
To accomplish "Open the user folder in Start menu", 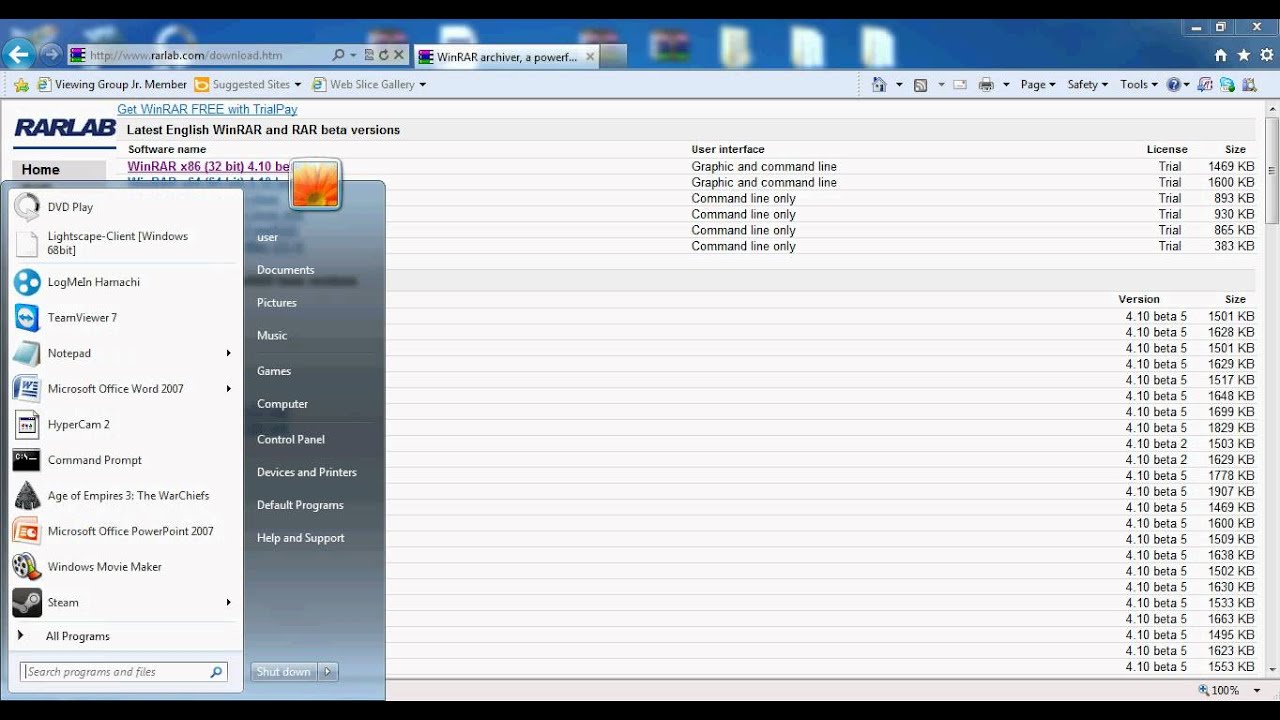I will pyautogui.click(x=267, y=238).
